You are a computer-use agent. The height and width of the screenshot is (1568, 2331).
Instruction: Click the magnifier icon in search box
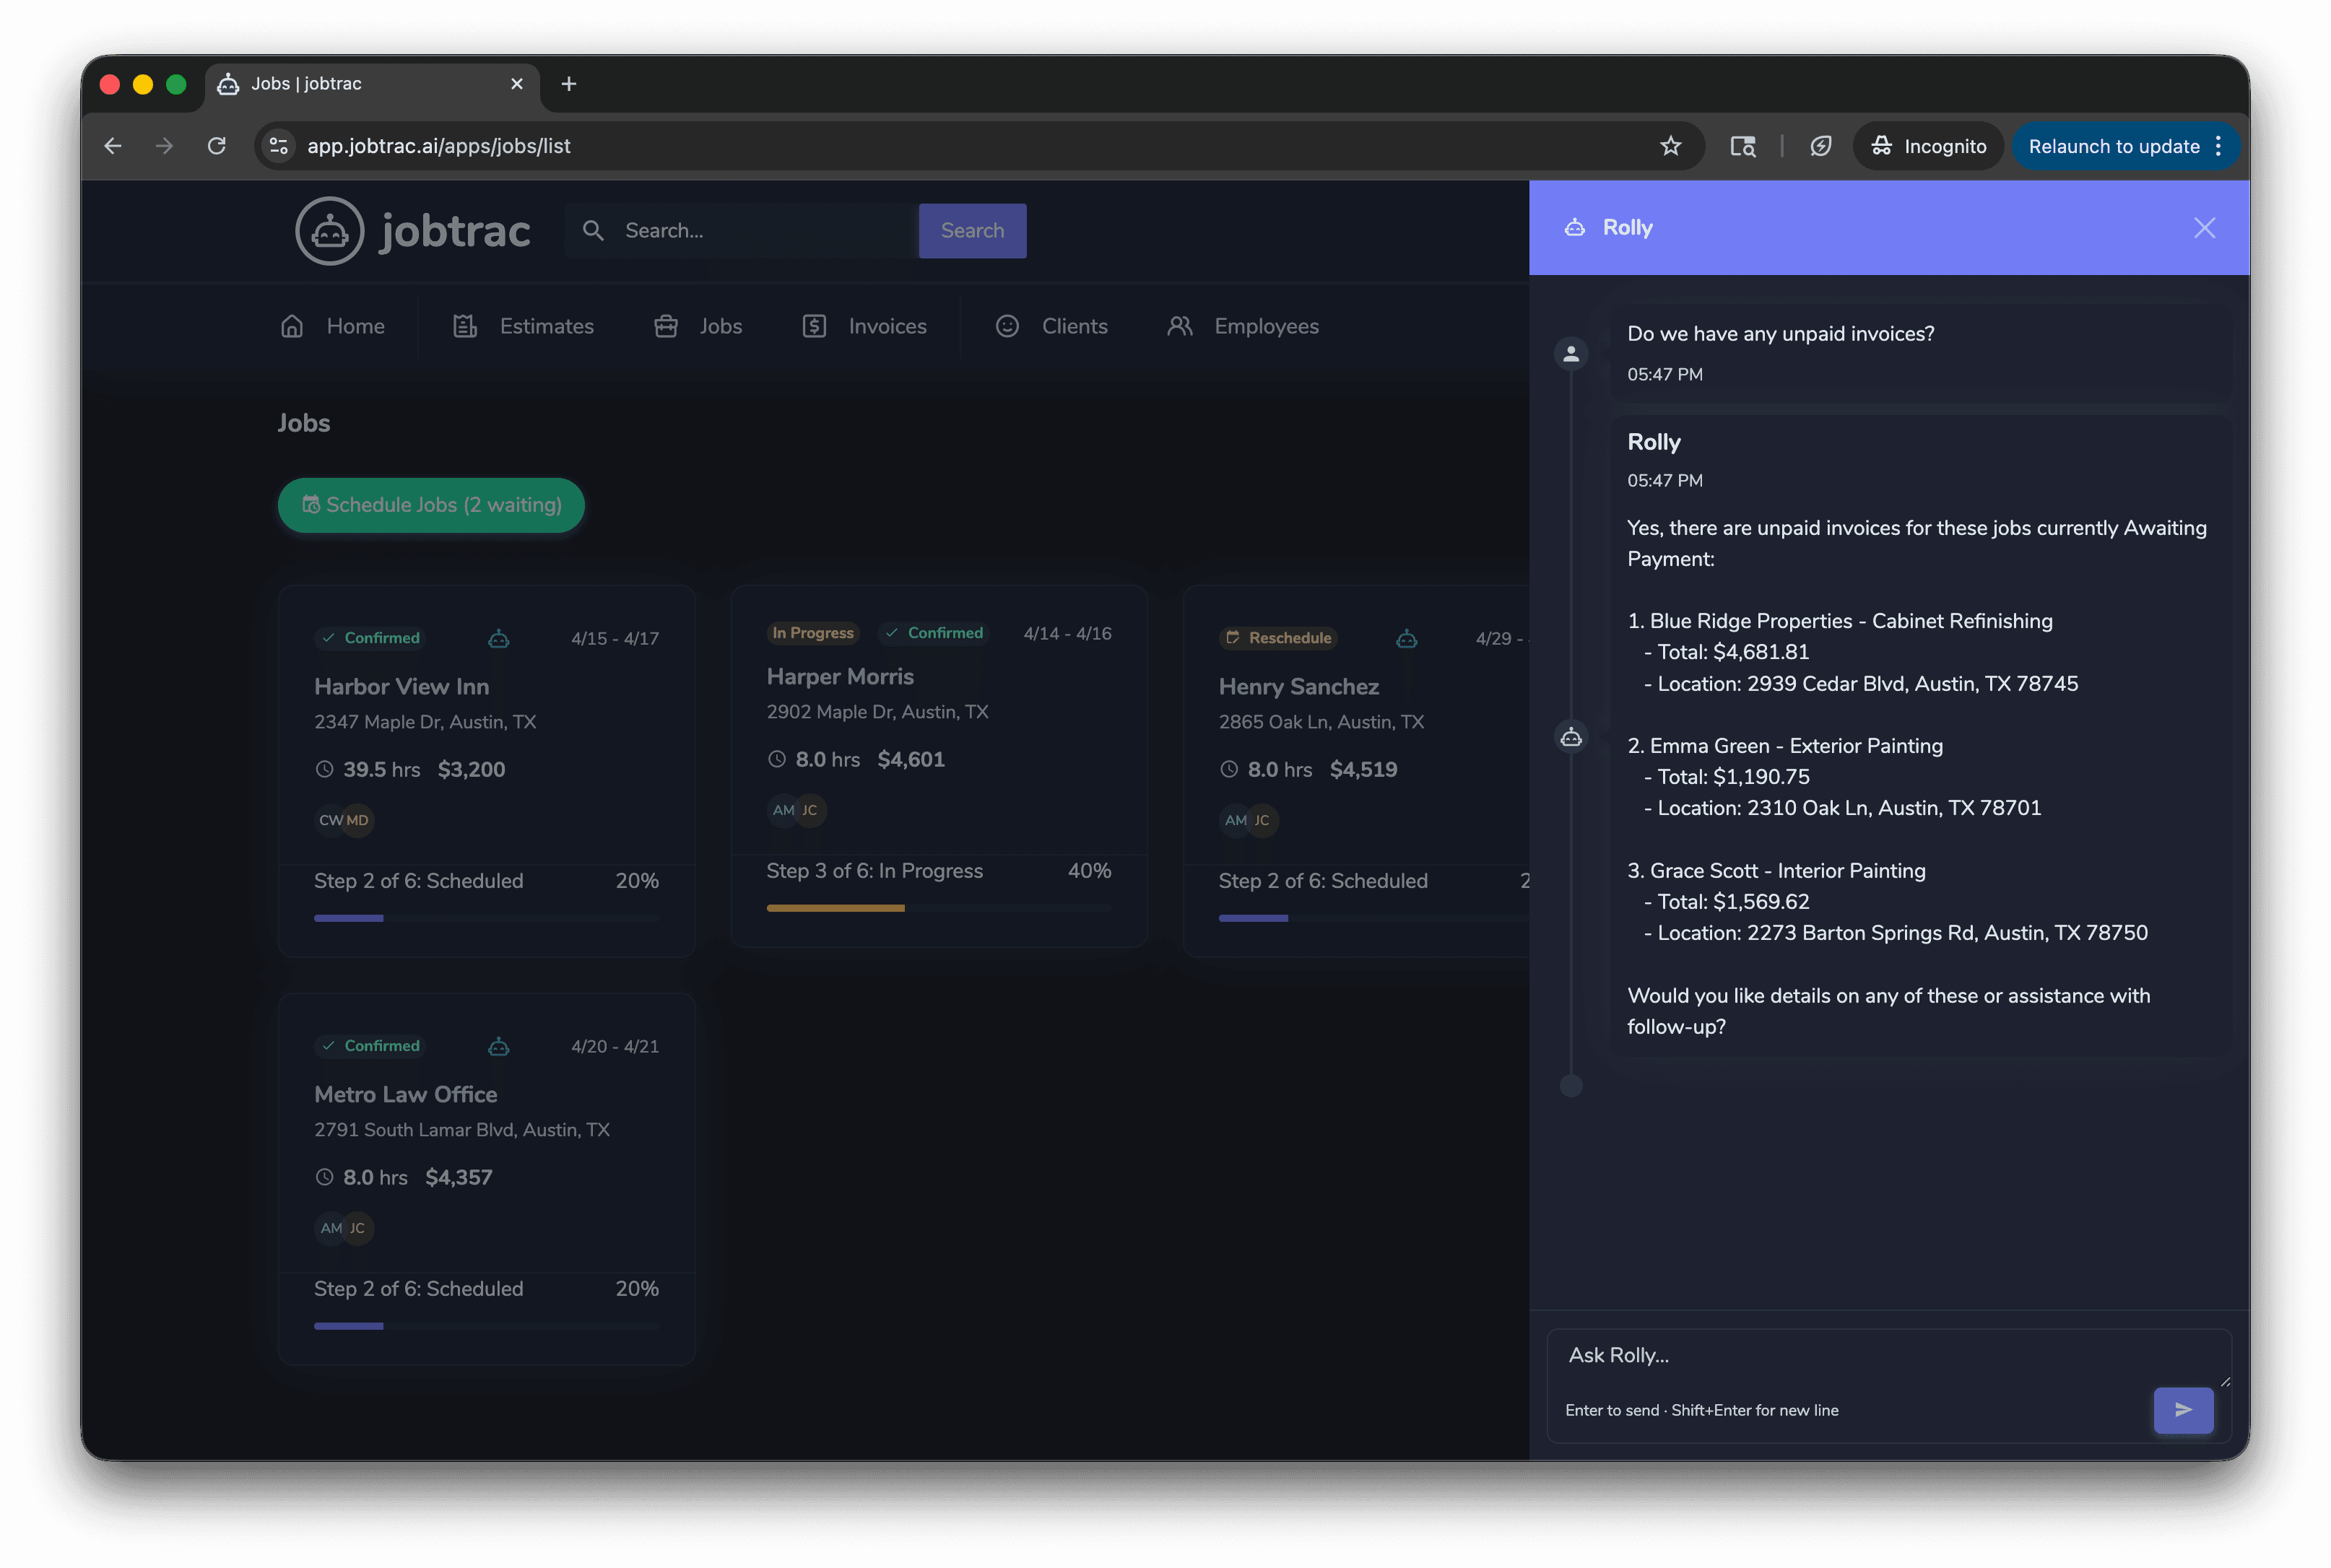tap(593, 231)
